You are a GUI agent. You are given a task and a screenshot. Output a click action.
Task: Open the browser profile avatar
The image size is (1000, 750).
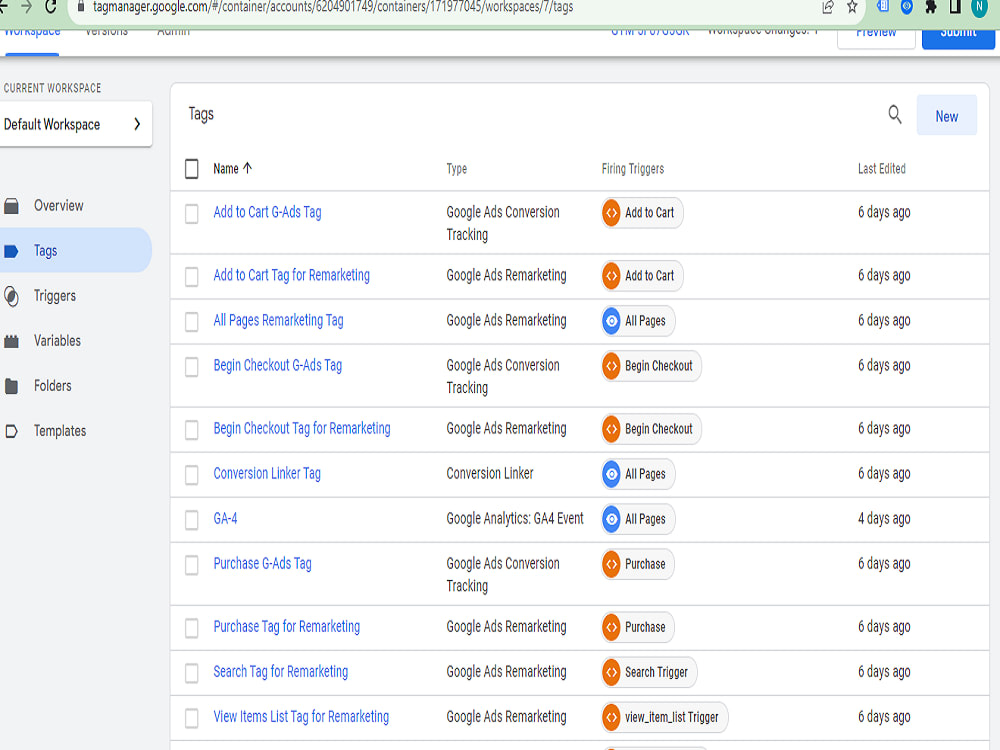click(979, 7)
